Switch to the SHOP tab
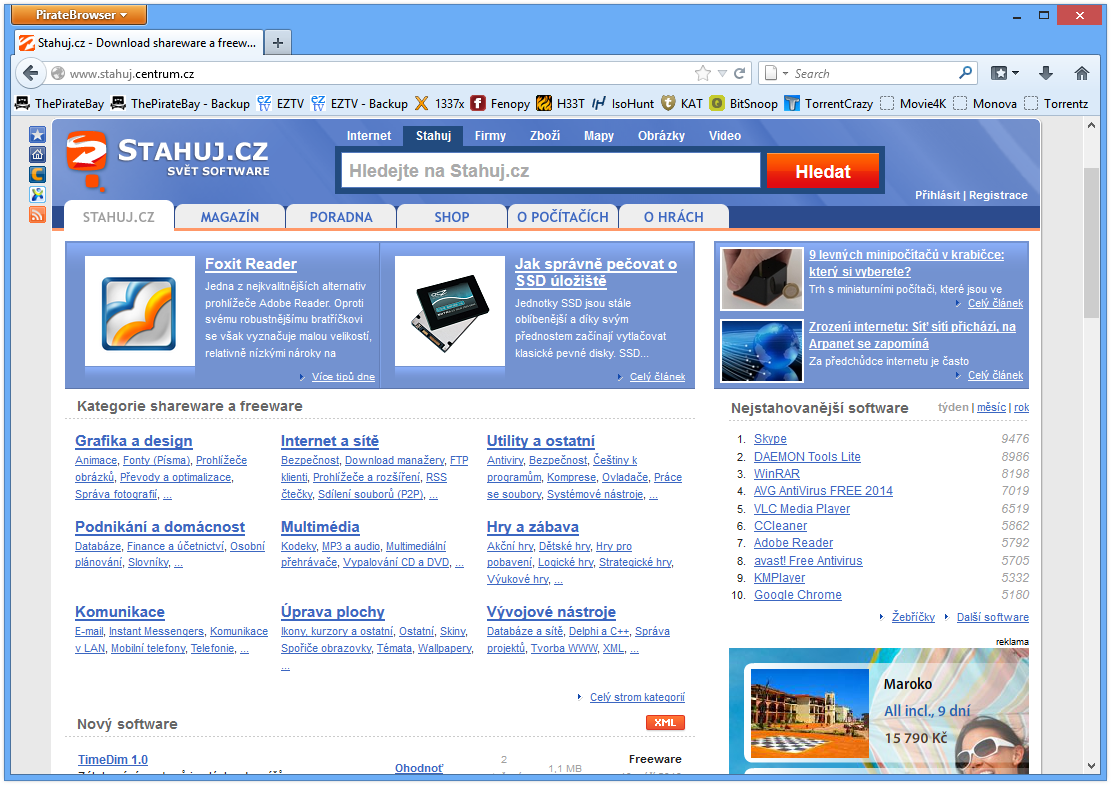The width and height of the screenshot is (1111, 785). (451, 217)
